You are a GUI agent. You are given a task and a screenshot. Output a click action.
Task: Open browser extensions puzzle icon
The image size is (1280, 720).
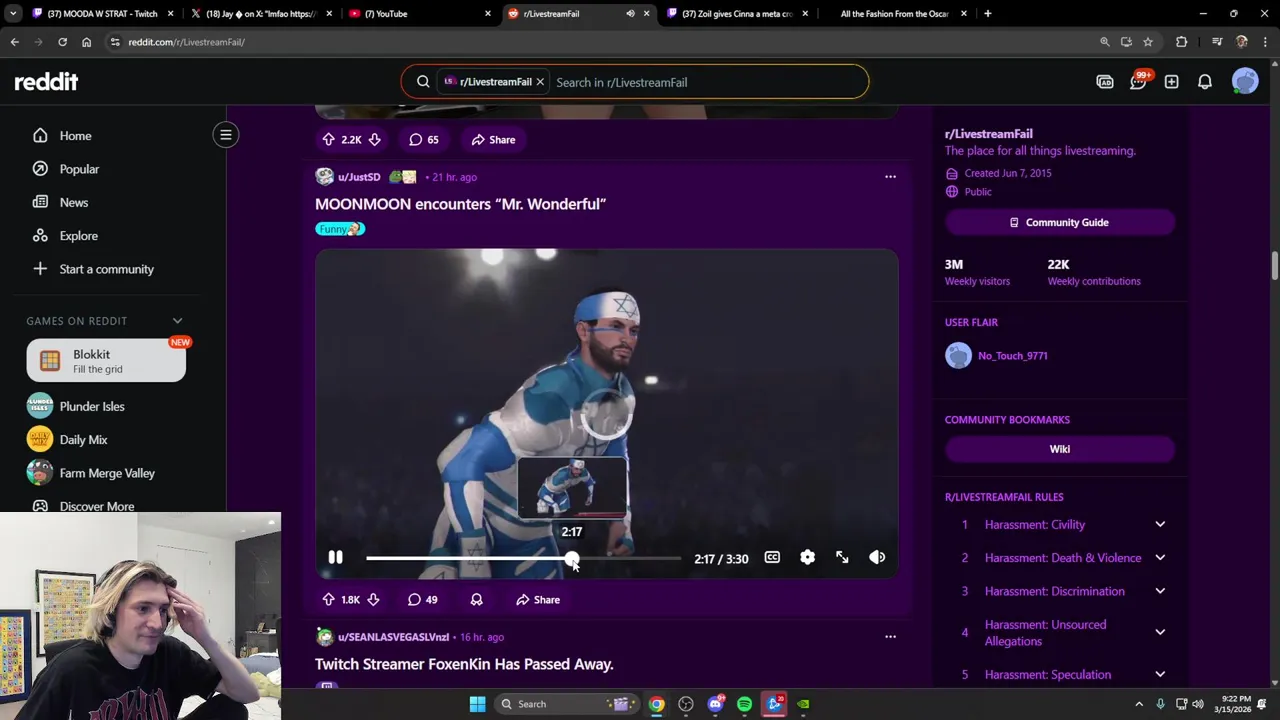coord(1182,42)
